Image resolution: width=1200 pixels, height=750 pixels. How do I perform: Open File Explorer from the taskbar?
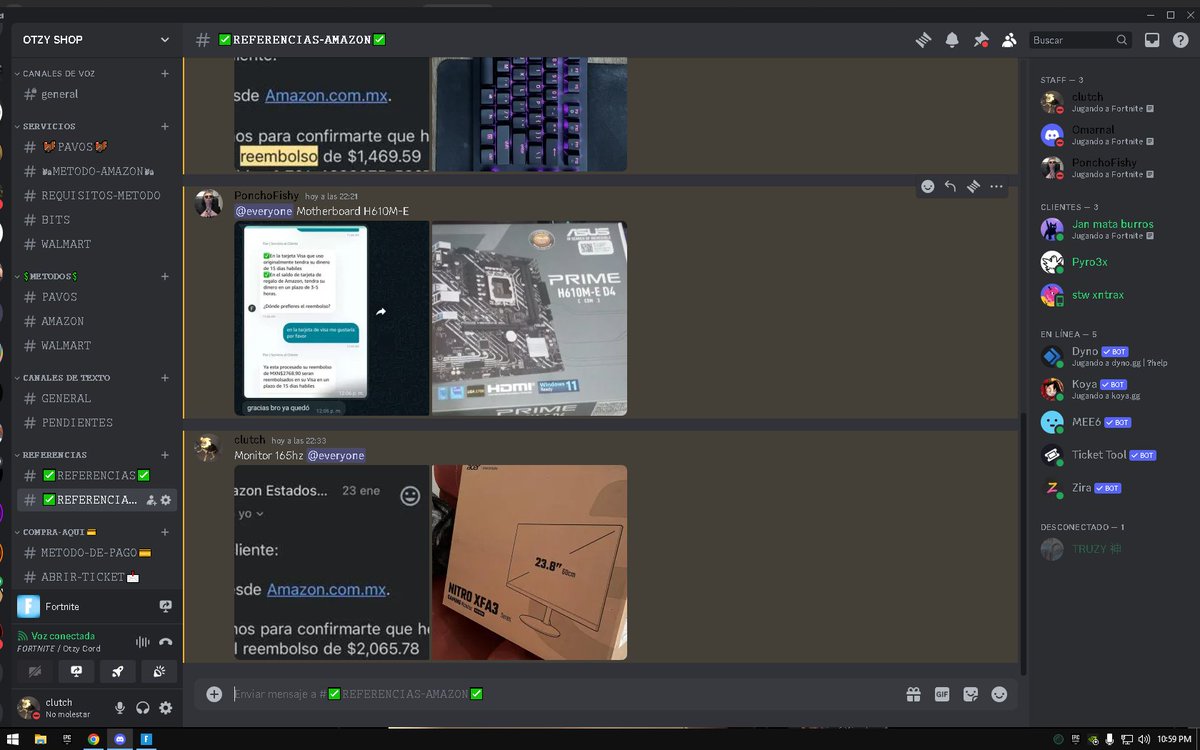click(41, 740)
